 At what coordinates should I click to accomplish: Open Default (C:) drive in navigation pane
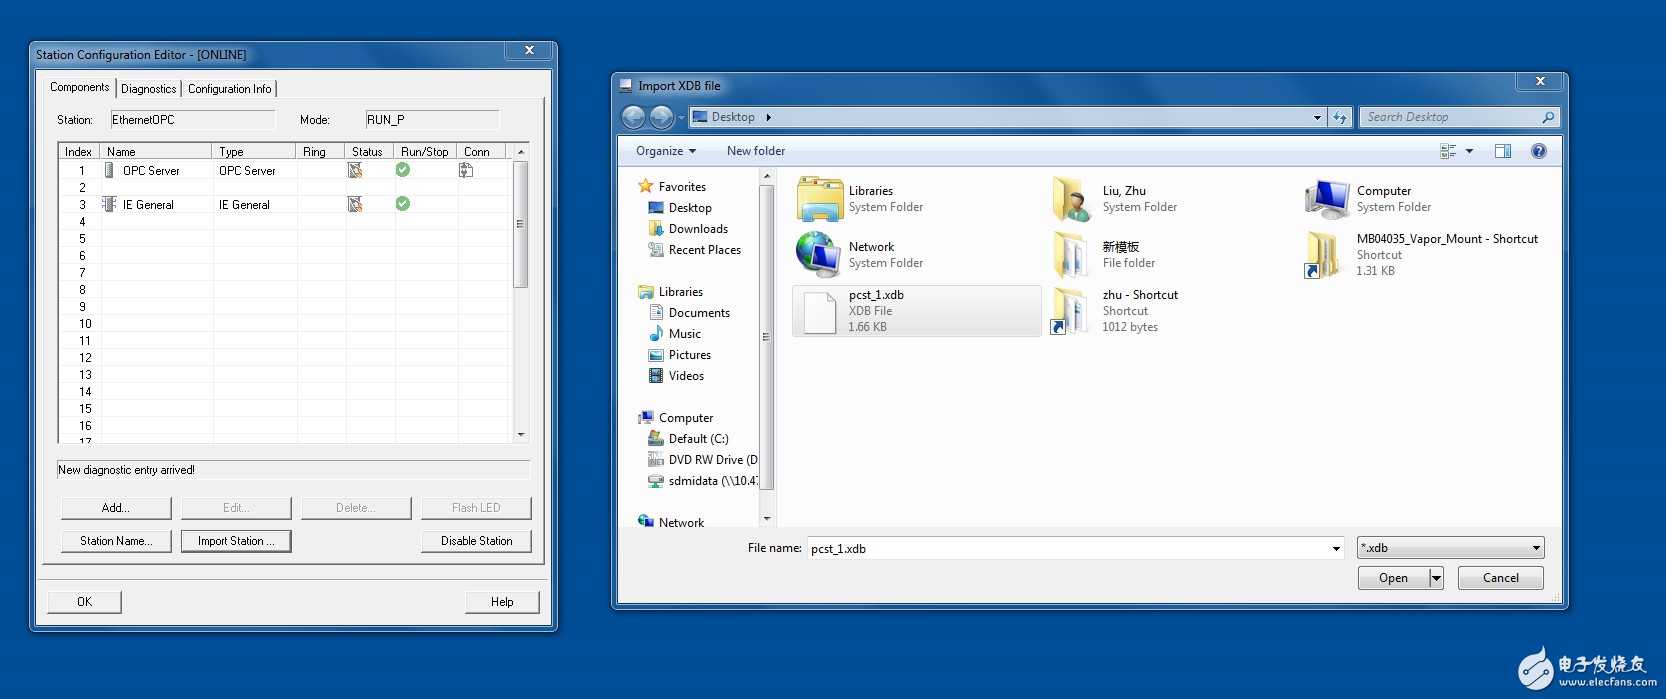(688, 439)
